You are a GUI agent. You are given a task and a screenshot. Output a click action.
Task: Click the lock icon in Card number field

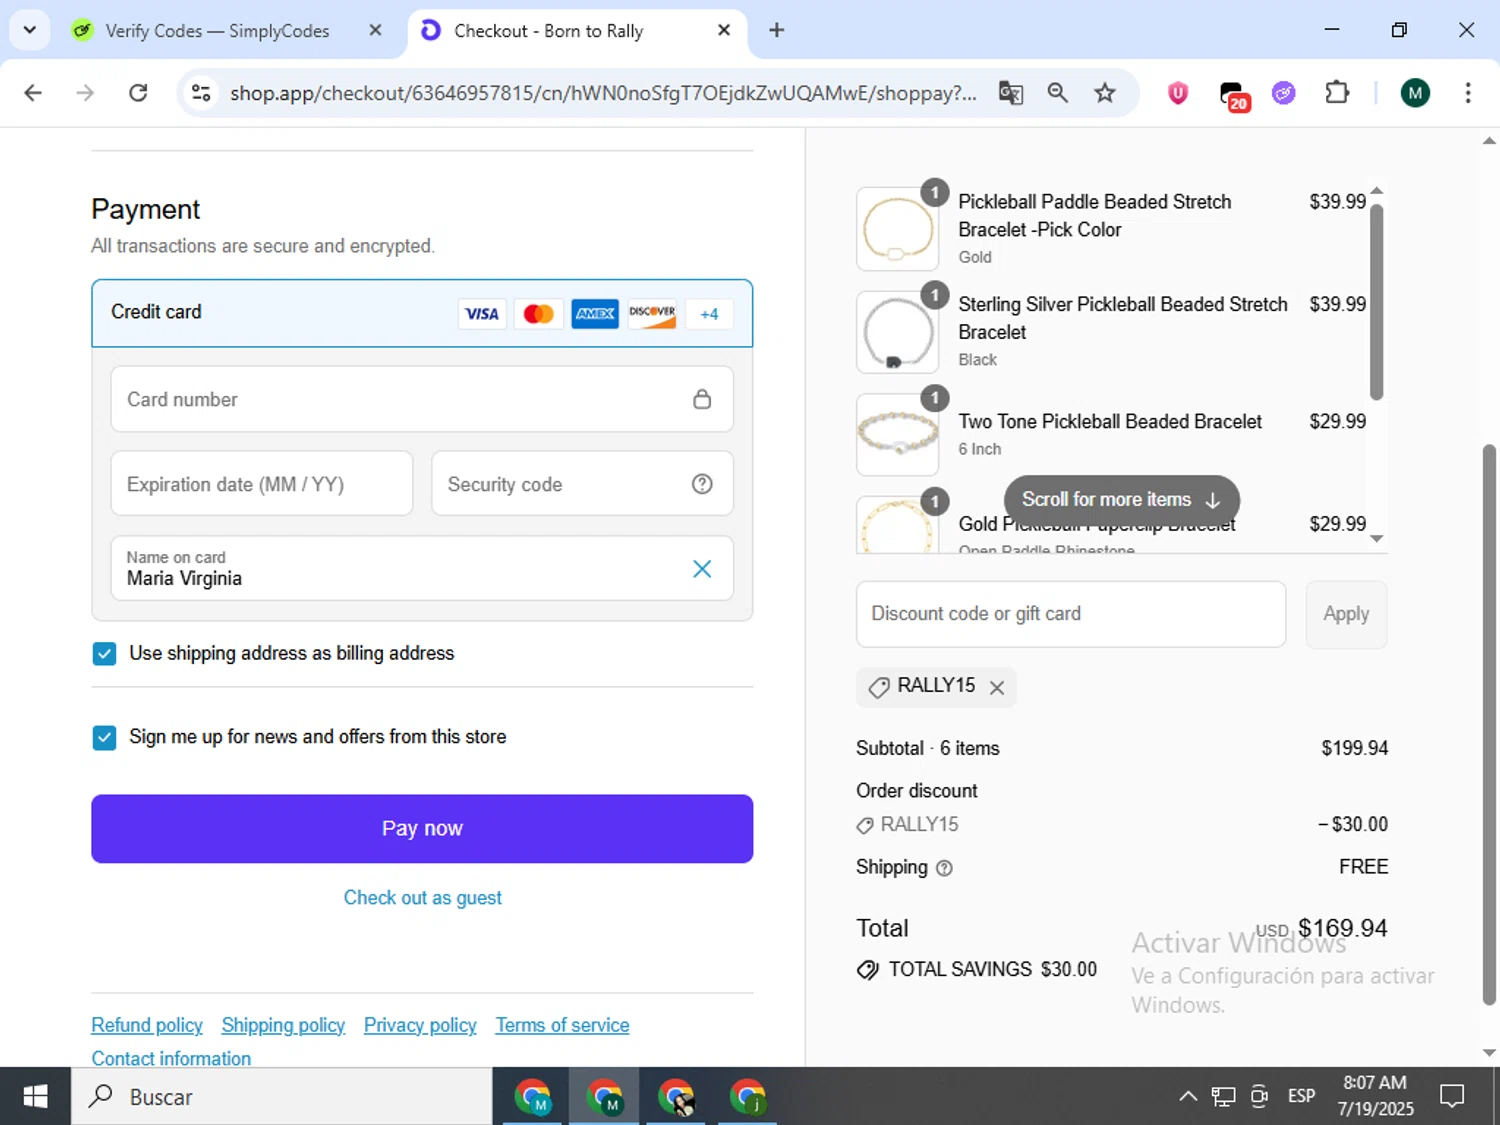tap(702, 399)
